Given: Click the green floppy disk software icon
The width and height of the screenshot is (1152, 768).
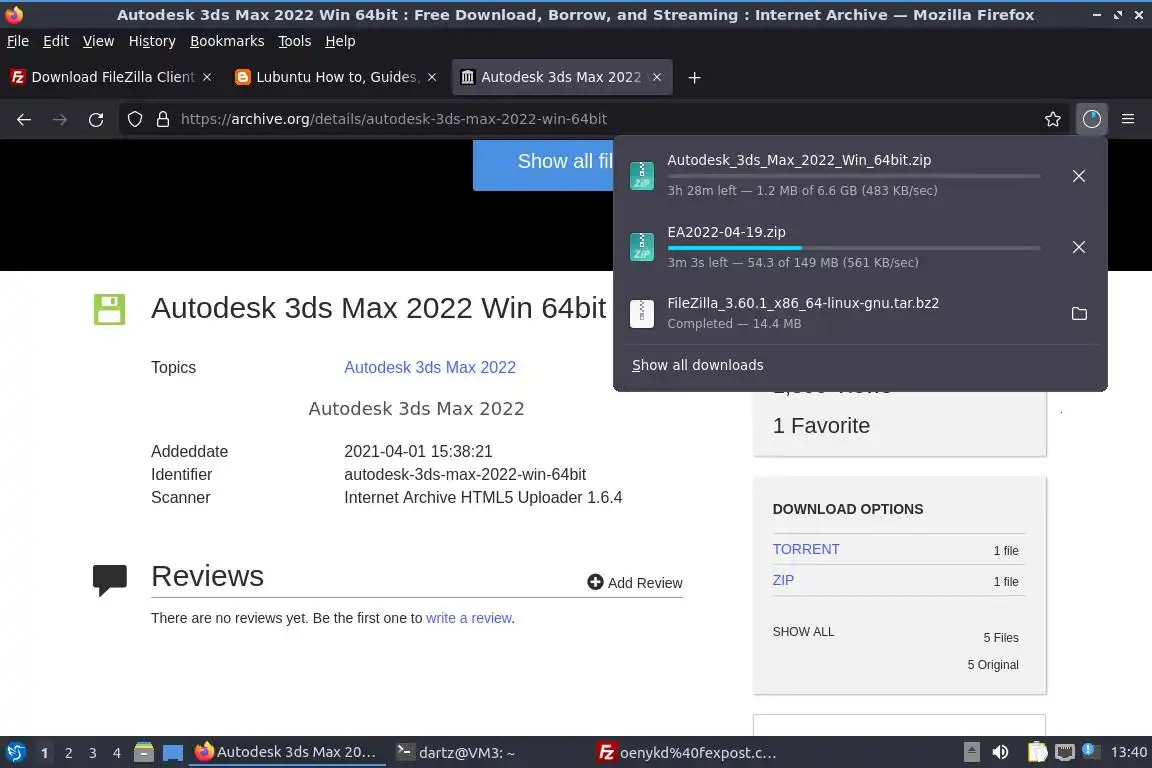Looking at the screenshot, I should coord(109,309).
